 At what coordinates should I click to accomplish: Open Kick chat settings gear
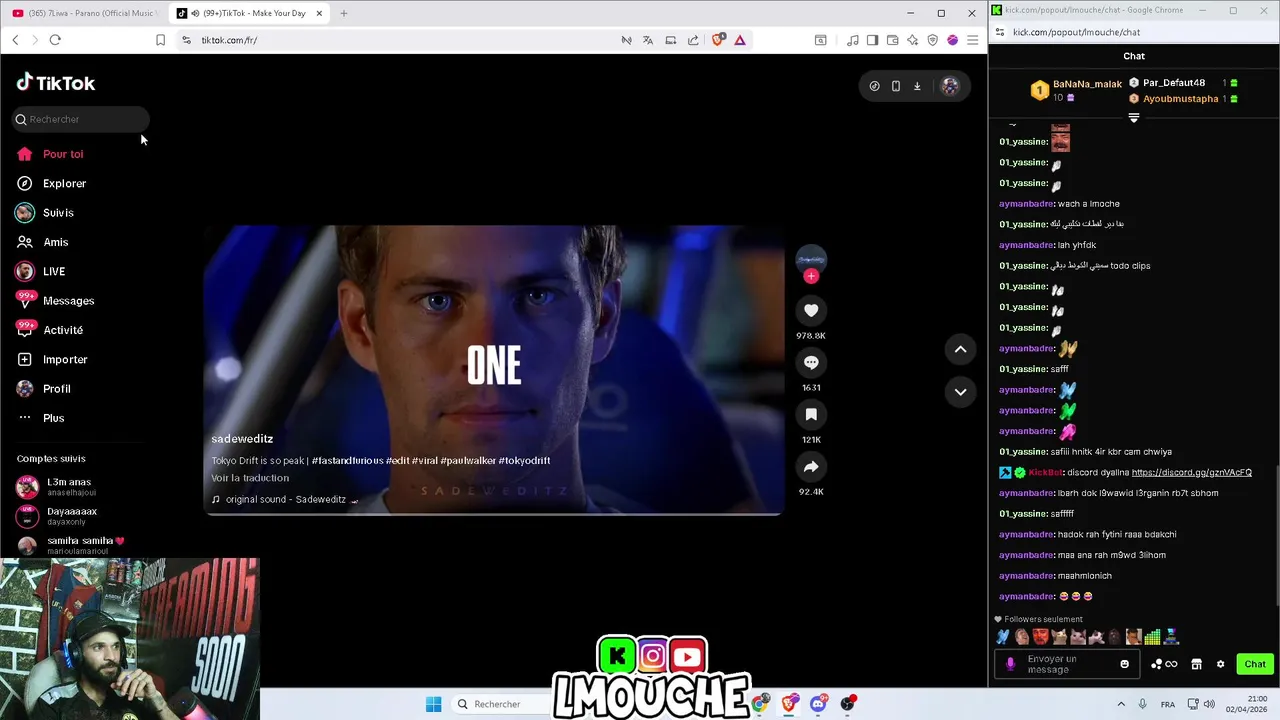pos(1220,664)
